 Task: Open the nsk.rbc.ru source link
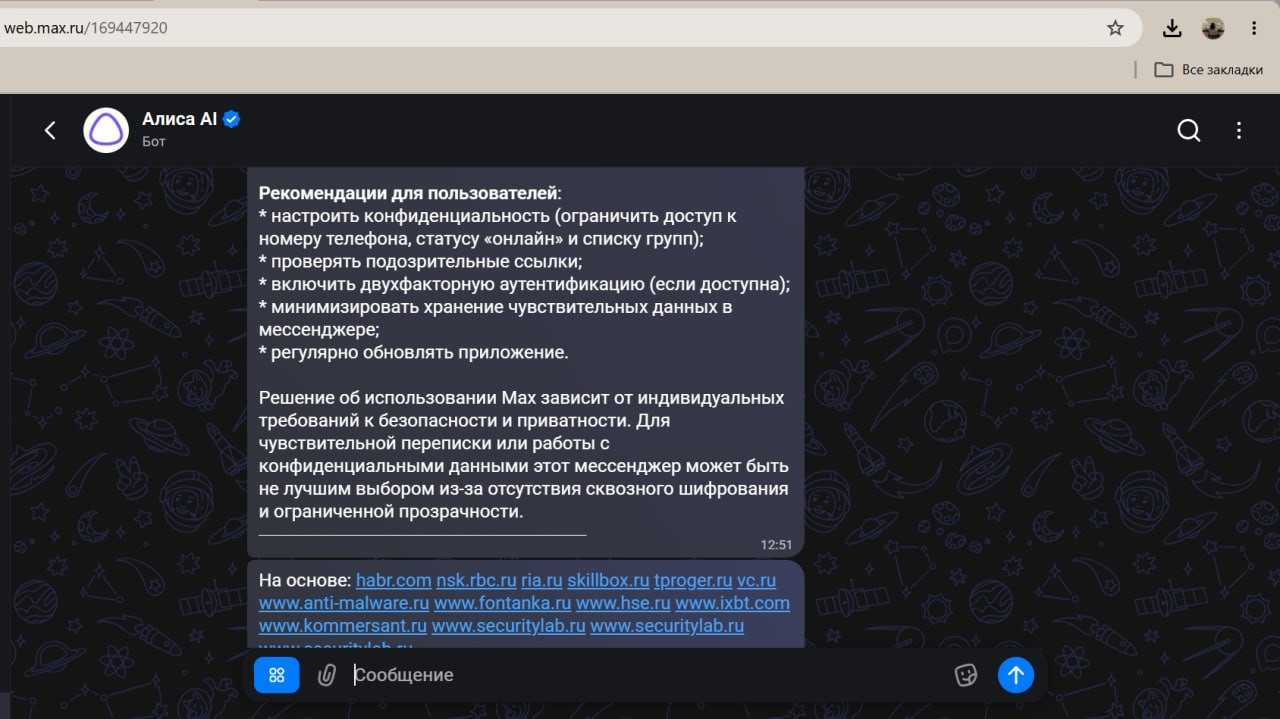tap(476, 580)
